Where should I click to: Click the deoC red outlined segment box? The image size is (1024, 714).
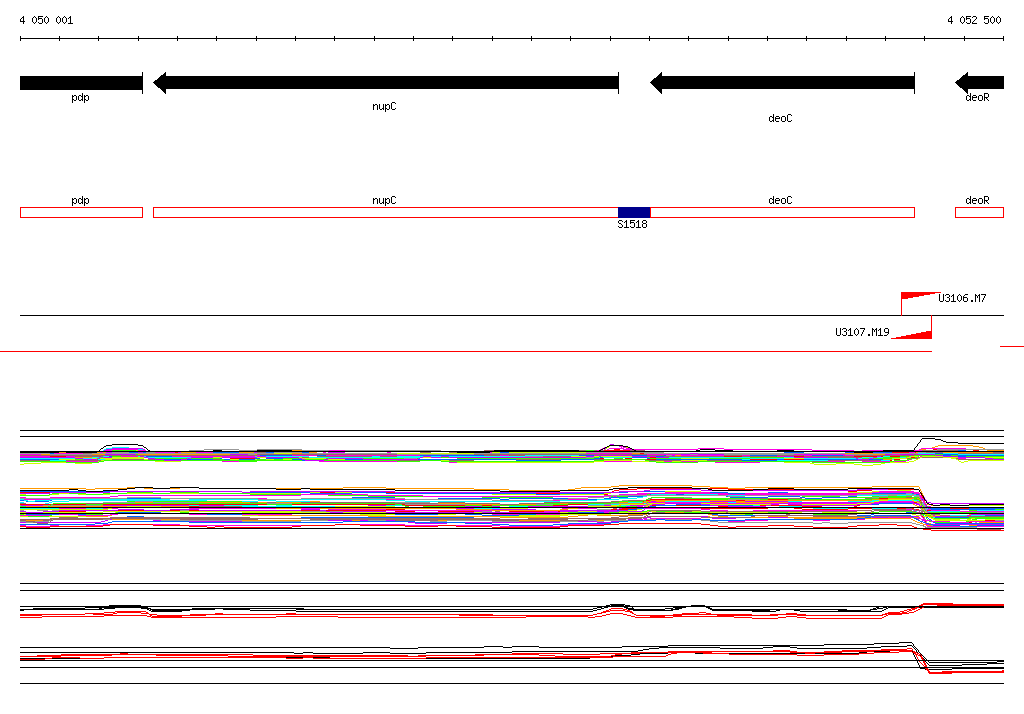[x=782, y=212]
